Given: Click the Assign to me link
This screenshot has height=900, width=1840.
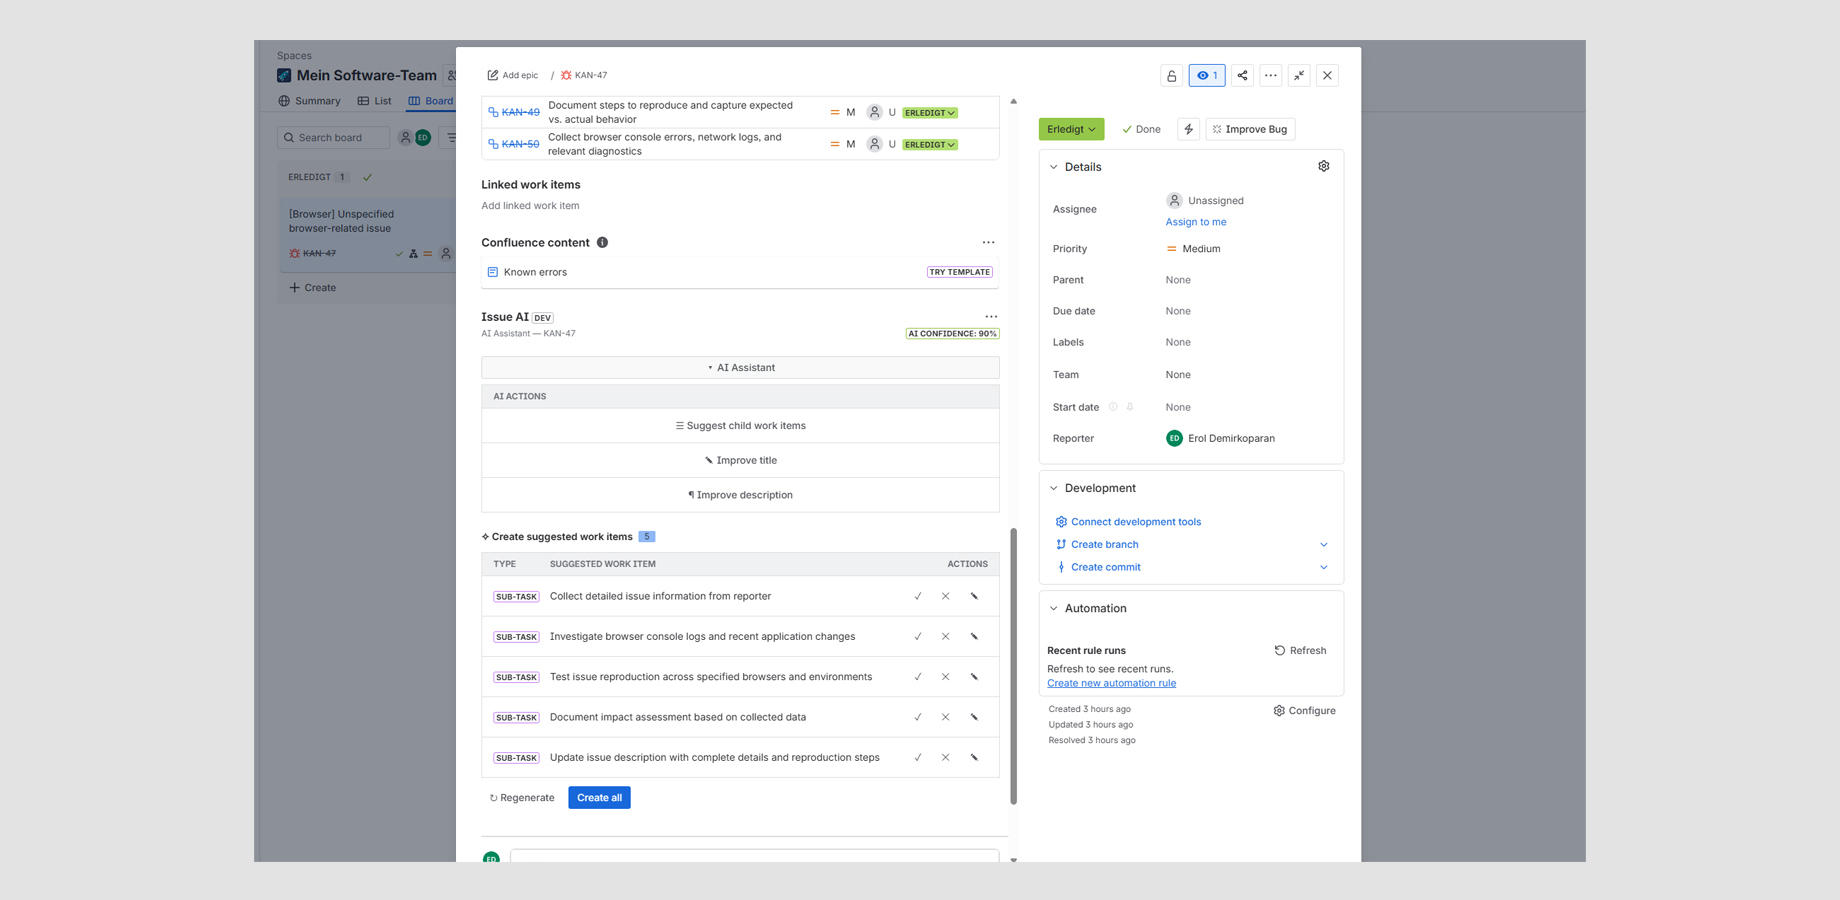Looking at the screenshot, I should (x=1196, y=221).
